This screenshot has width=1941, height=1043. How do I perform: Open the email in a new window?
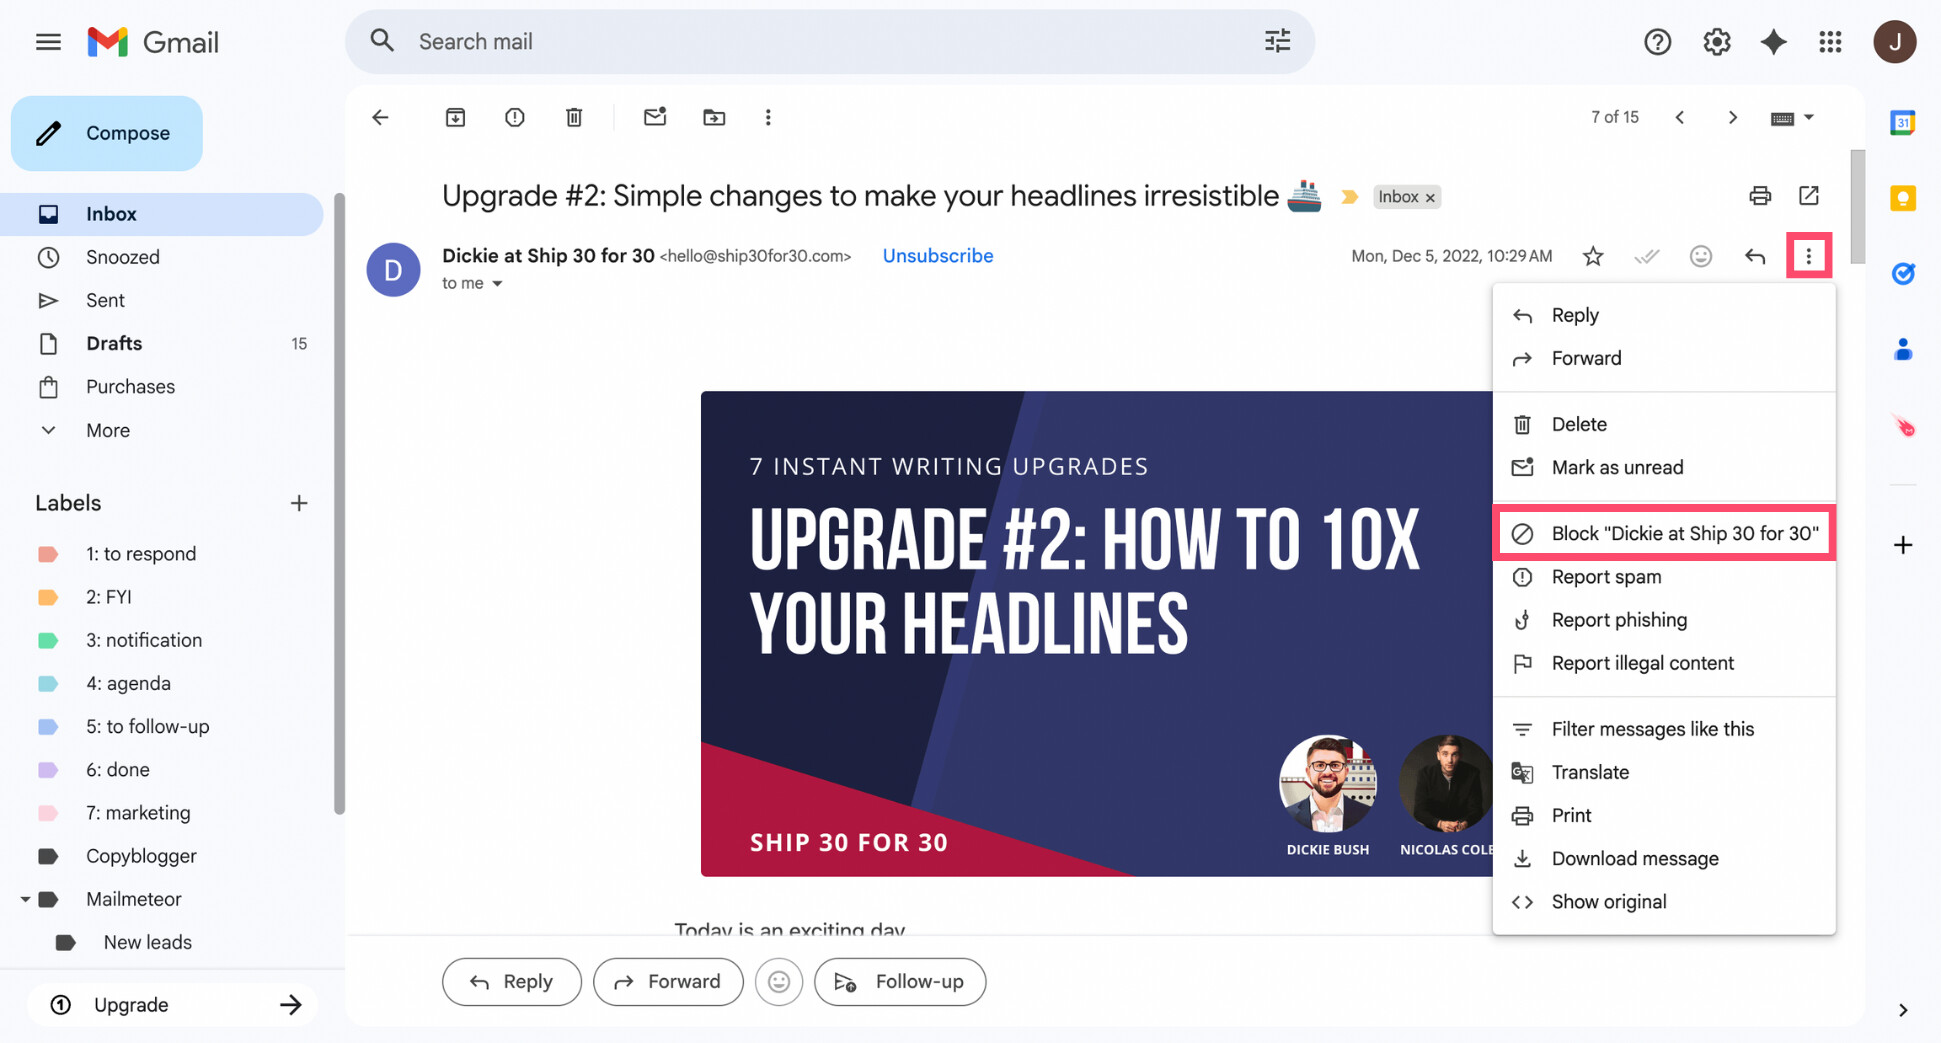pos(1809,196)
